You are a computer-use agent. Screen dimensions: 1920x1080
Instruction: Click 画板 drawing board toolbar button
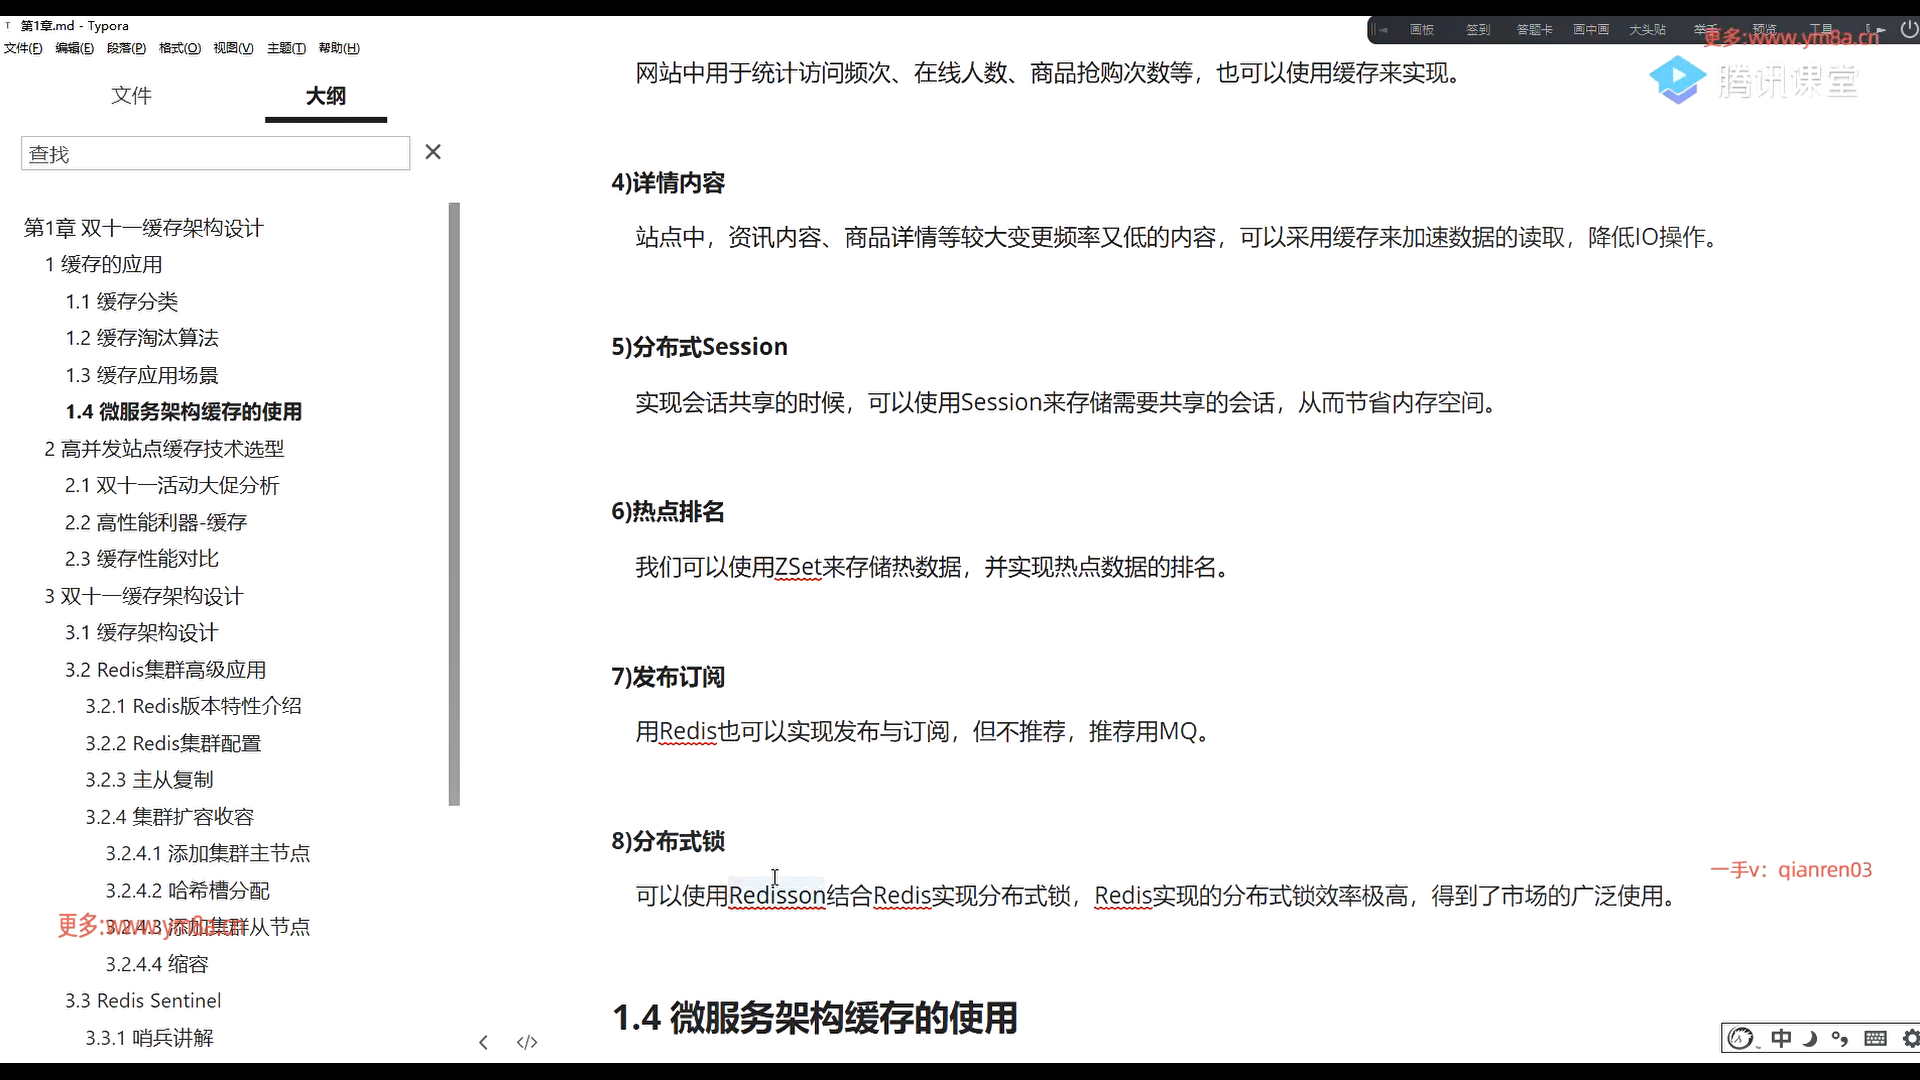pyautogui.click(x=1421, y=30)
